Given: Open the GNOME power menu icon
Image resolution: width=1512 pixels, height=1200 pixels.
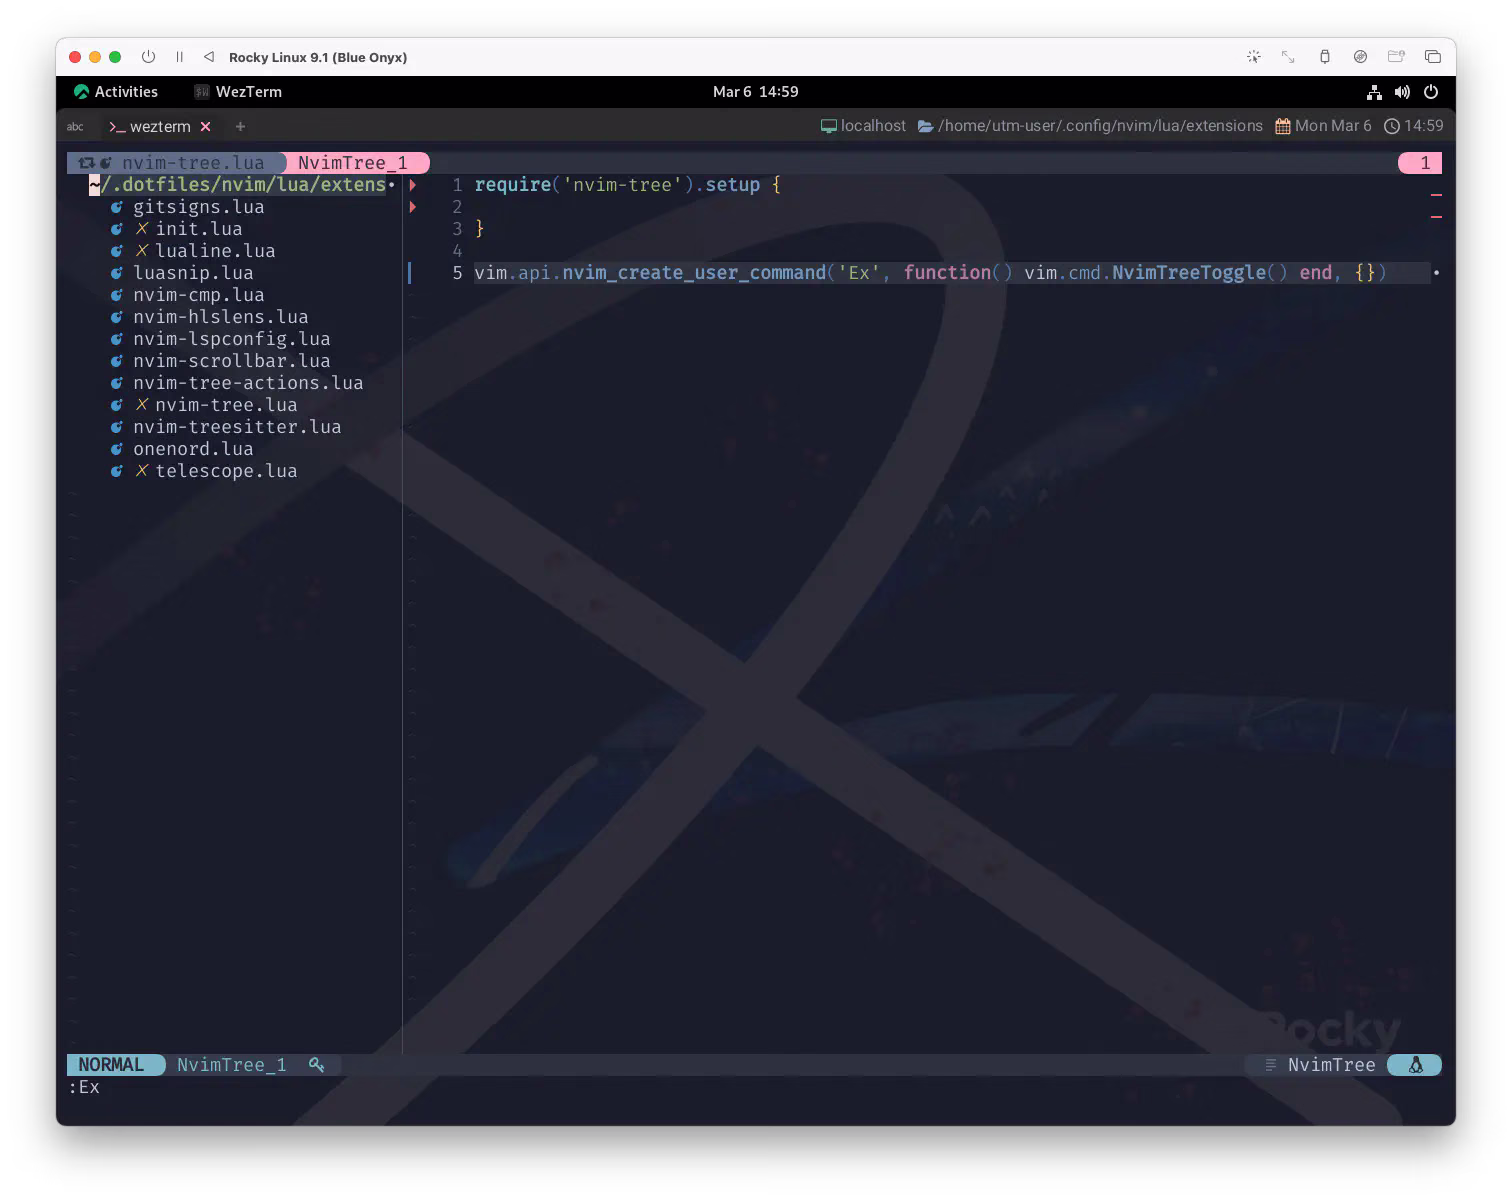Looking at the screenshot, I should (1431, 92).
